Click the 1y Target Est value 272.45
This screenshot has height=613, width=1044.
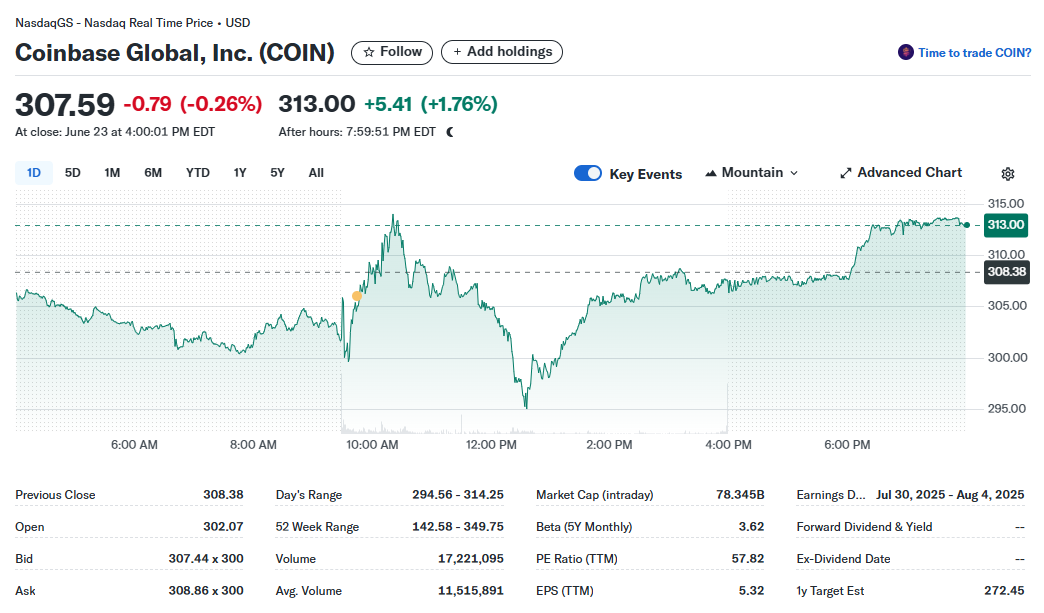click(1004, 590)
